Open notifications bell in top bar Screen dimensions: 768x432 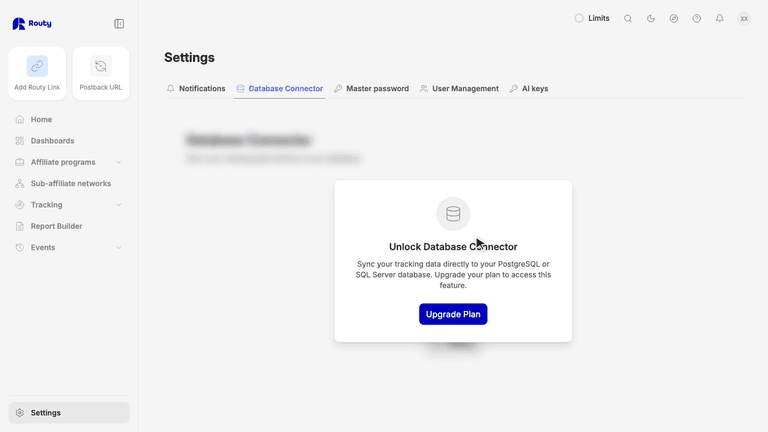pyautogui.click(x=720, y=19)
